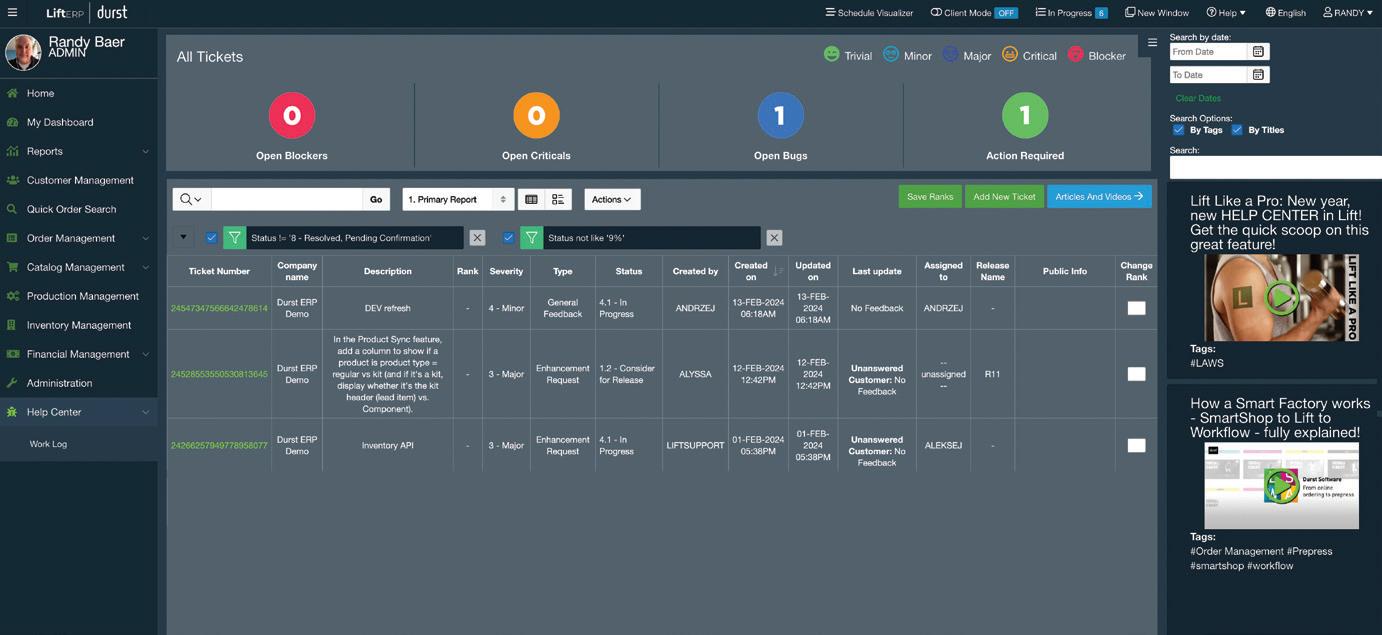The height and width of the screenshot is (635, 1382).
Task: Filter by Critical severity face icon
Action: pyautogui.click(x=1010, y=54)
